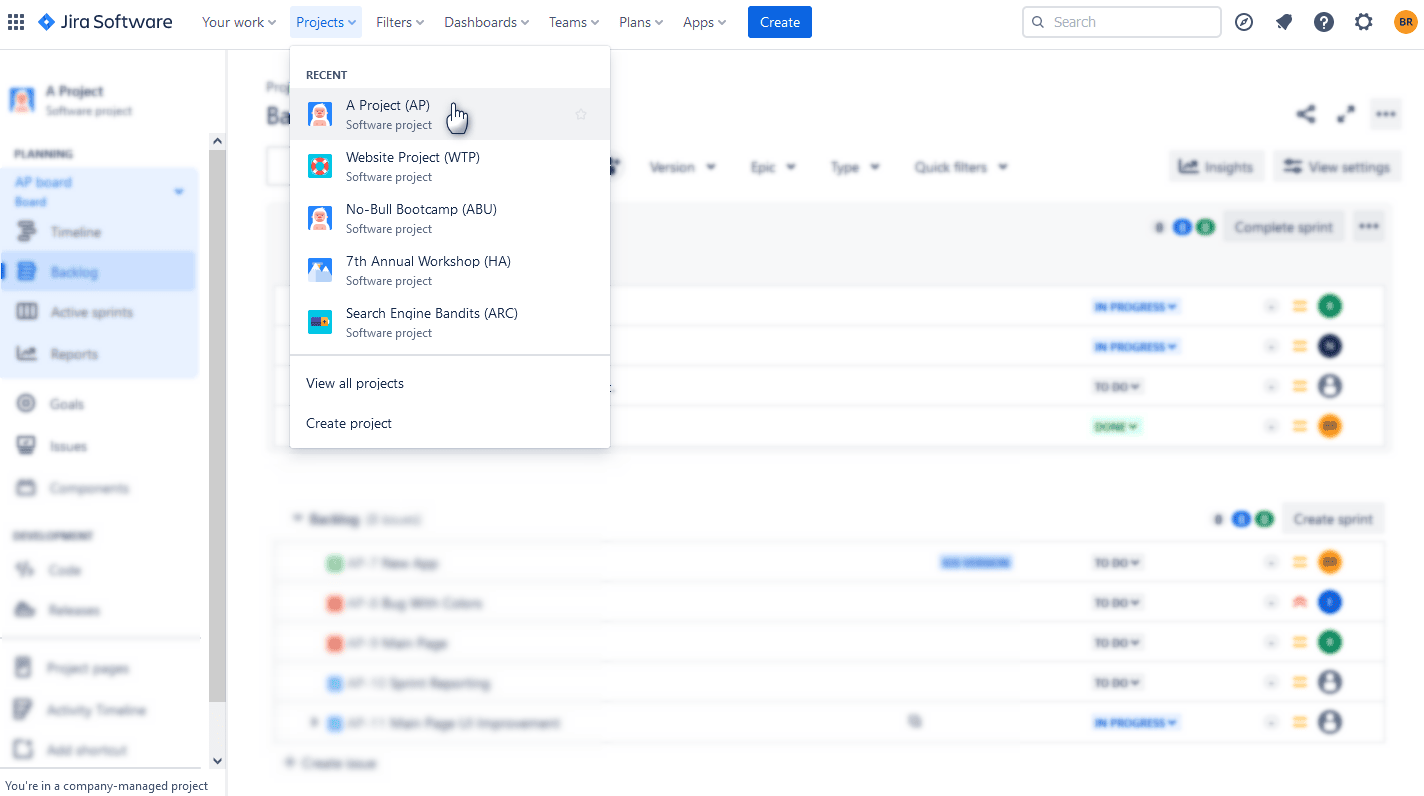Select Website Project (WTP) from the list
1424x796 pixels.
pos(450,166)
